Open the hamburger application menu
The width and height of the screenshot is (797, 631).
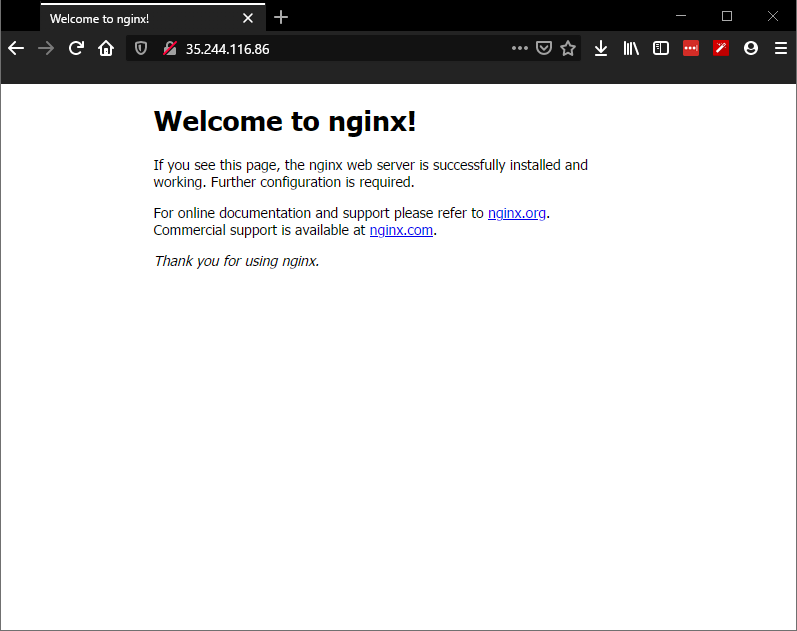tap(781, 48)
